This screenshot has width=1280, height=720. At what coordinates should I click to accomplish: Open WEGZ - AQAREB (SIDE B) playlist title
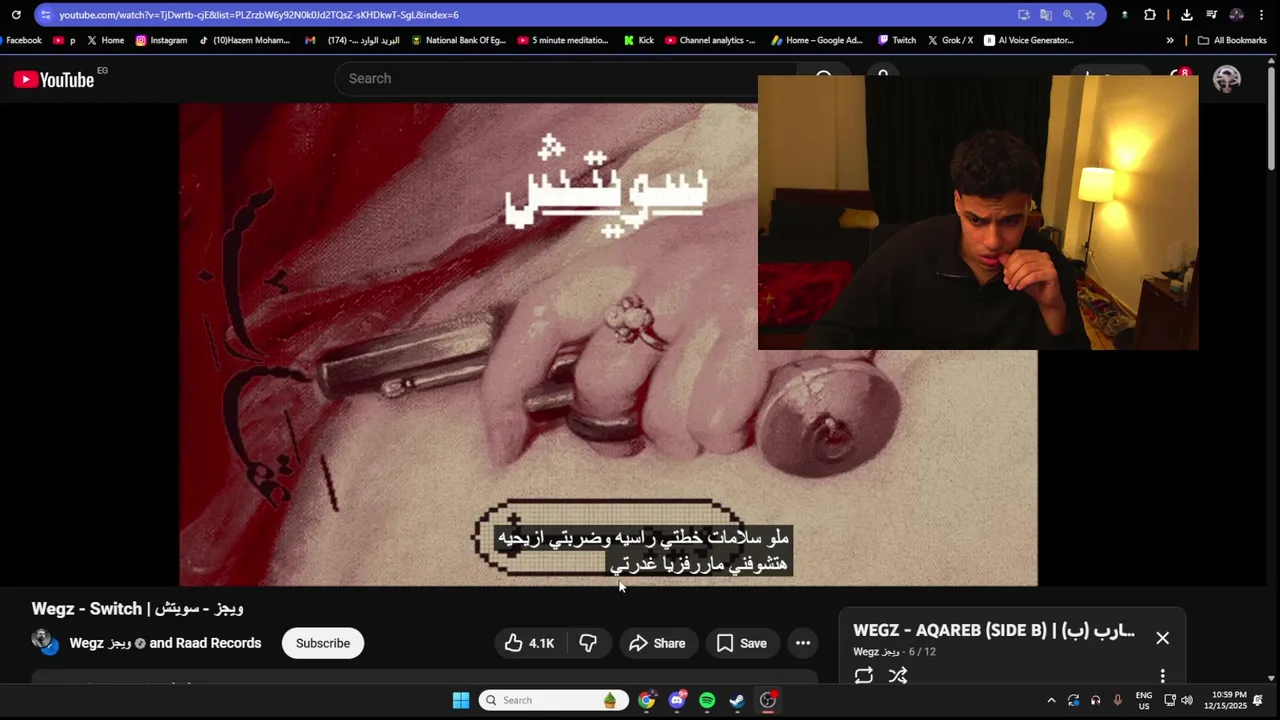pos(994,630)
